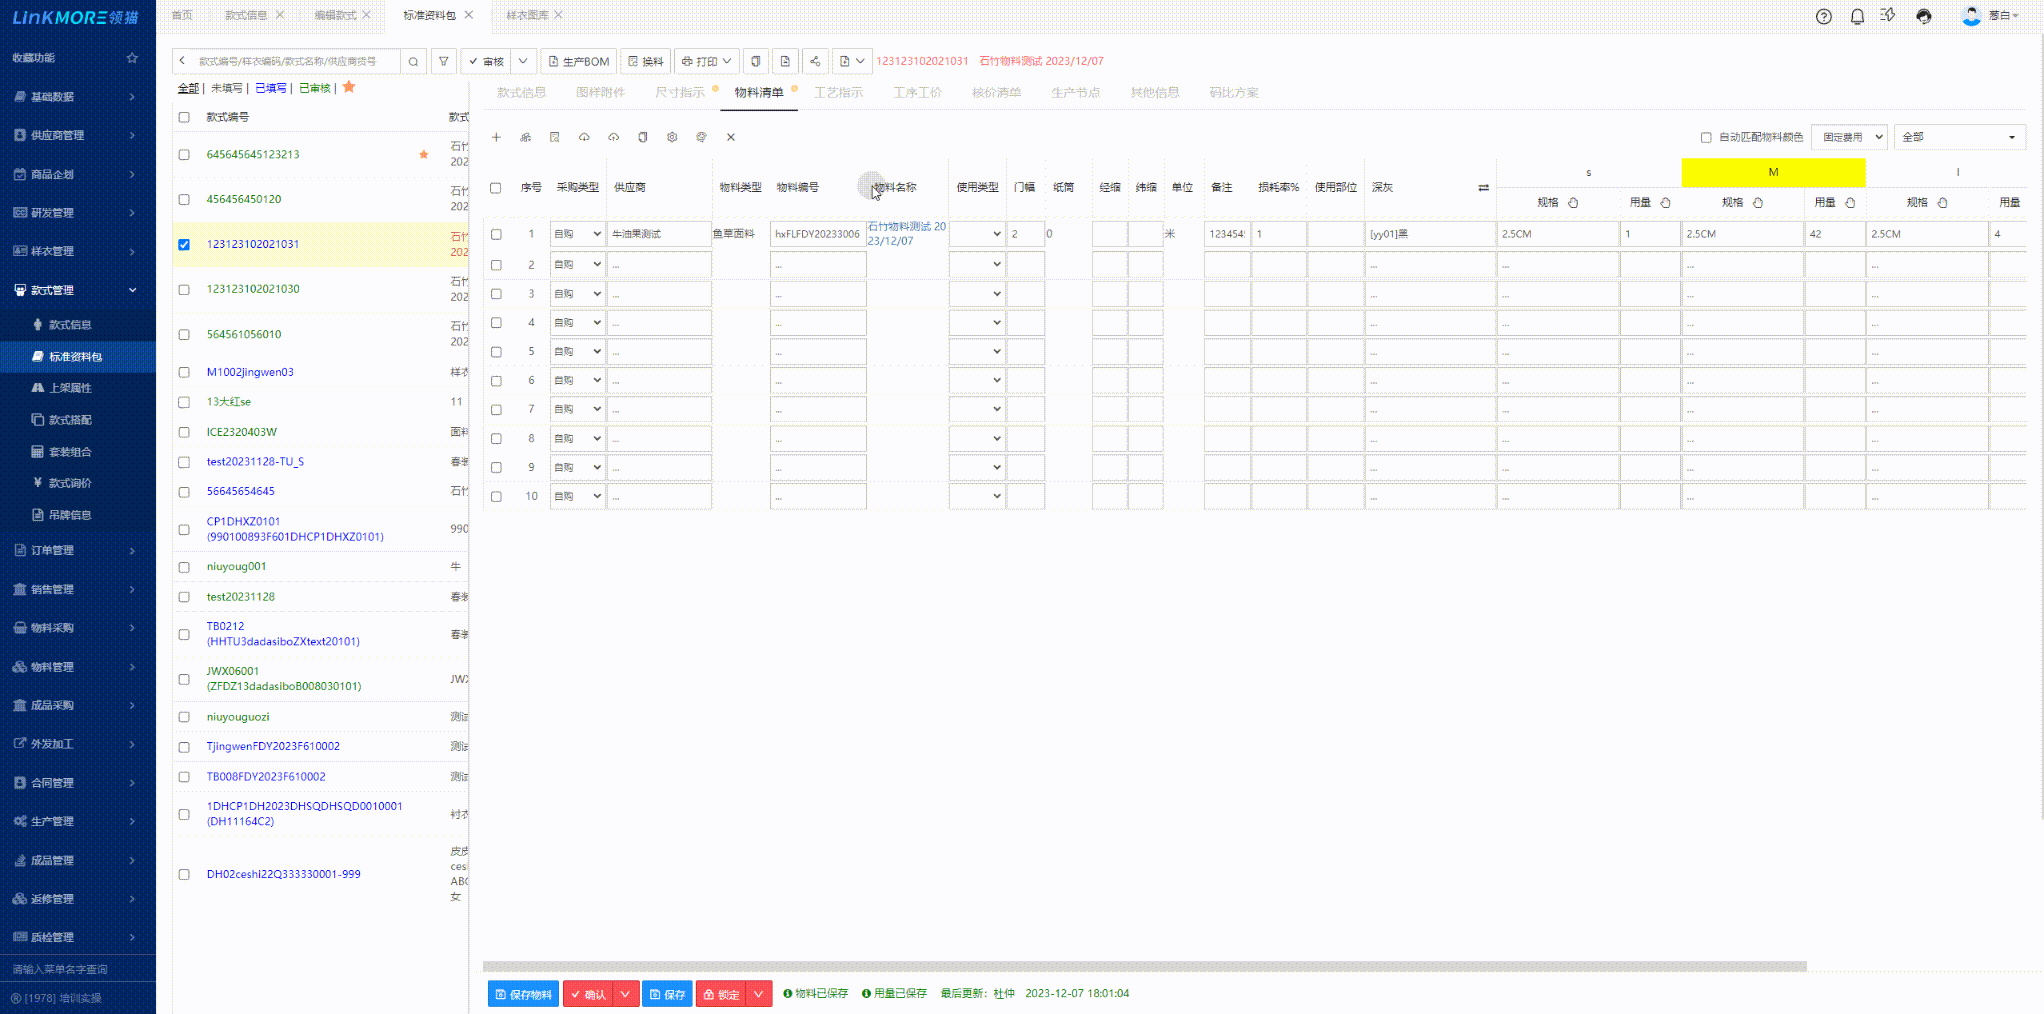The width and height of the screenshot is (2044, 1014).
Task: Open notifications bell icon
Action: tap(1857, 16)
